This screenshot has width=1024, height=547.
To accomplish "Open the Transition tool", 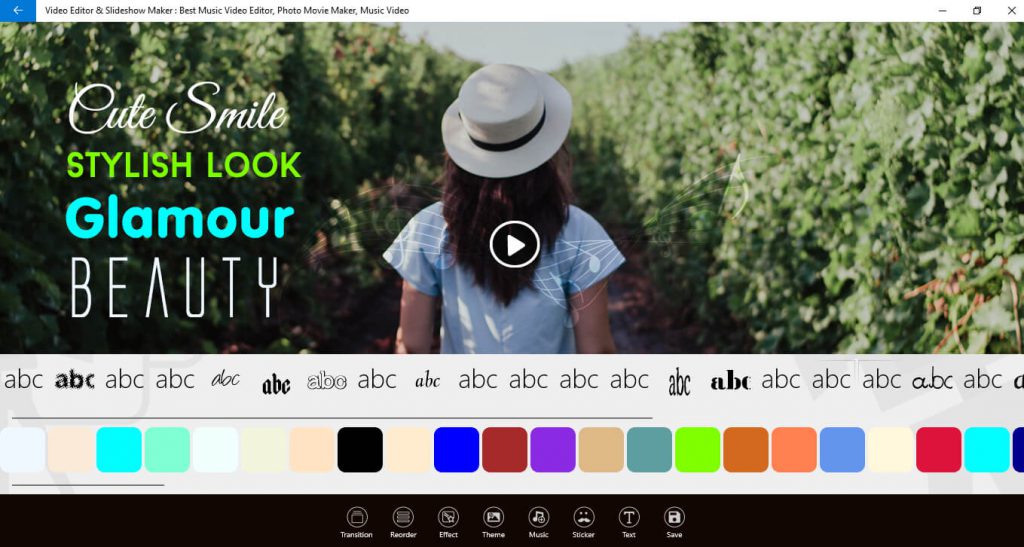I will pos(357,523).
